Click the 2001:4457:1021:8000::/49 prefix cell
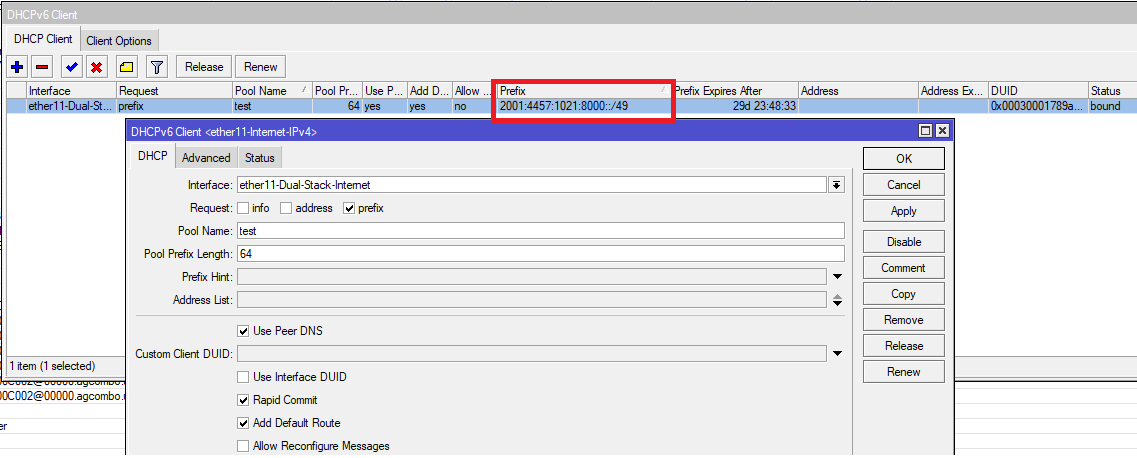 coord(582,106)
